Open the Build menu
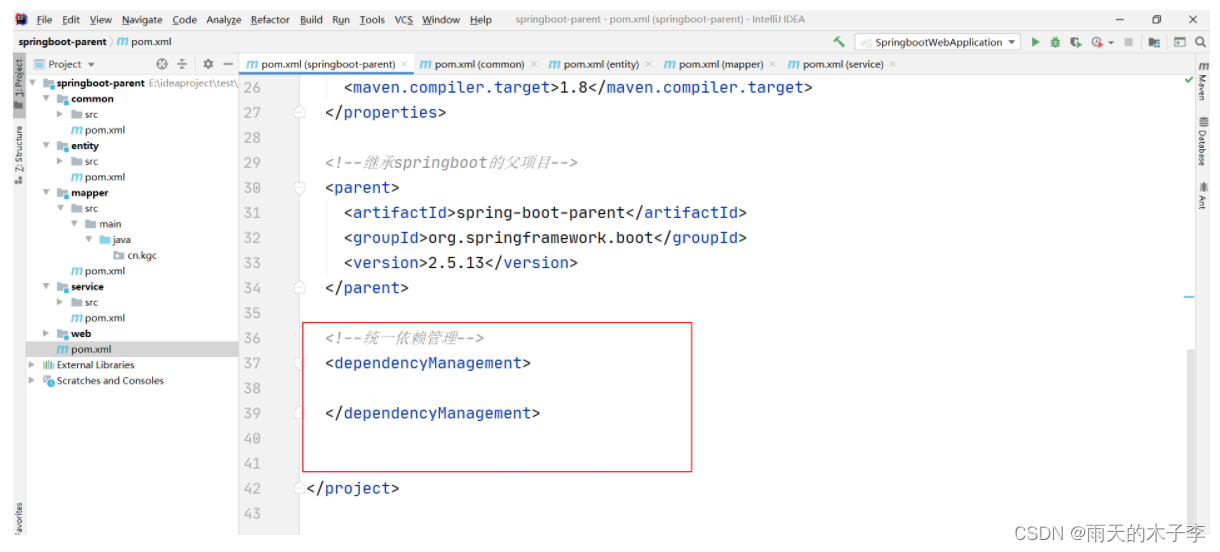Viewport: 1220px width, 552px height. click(311, 19)
